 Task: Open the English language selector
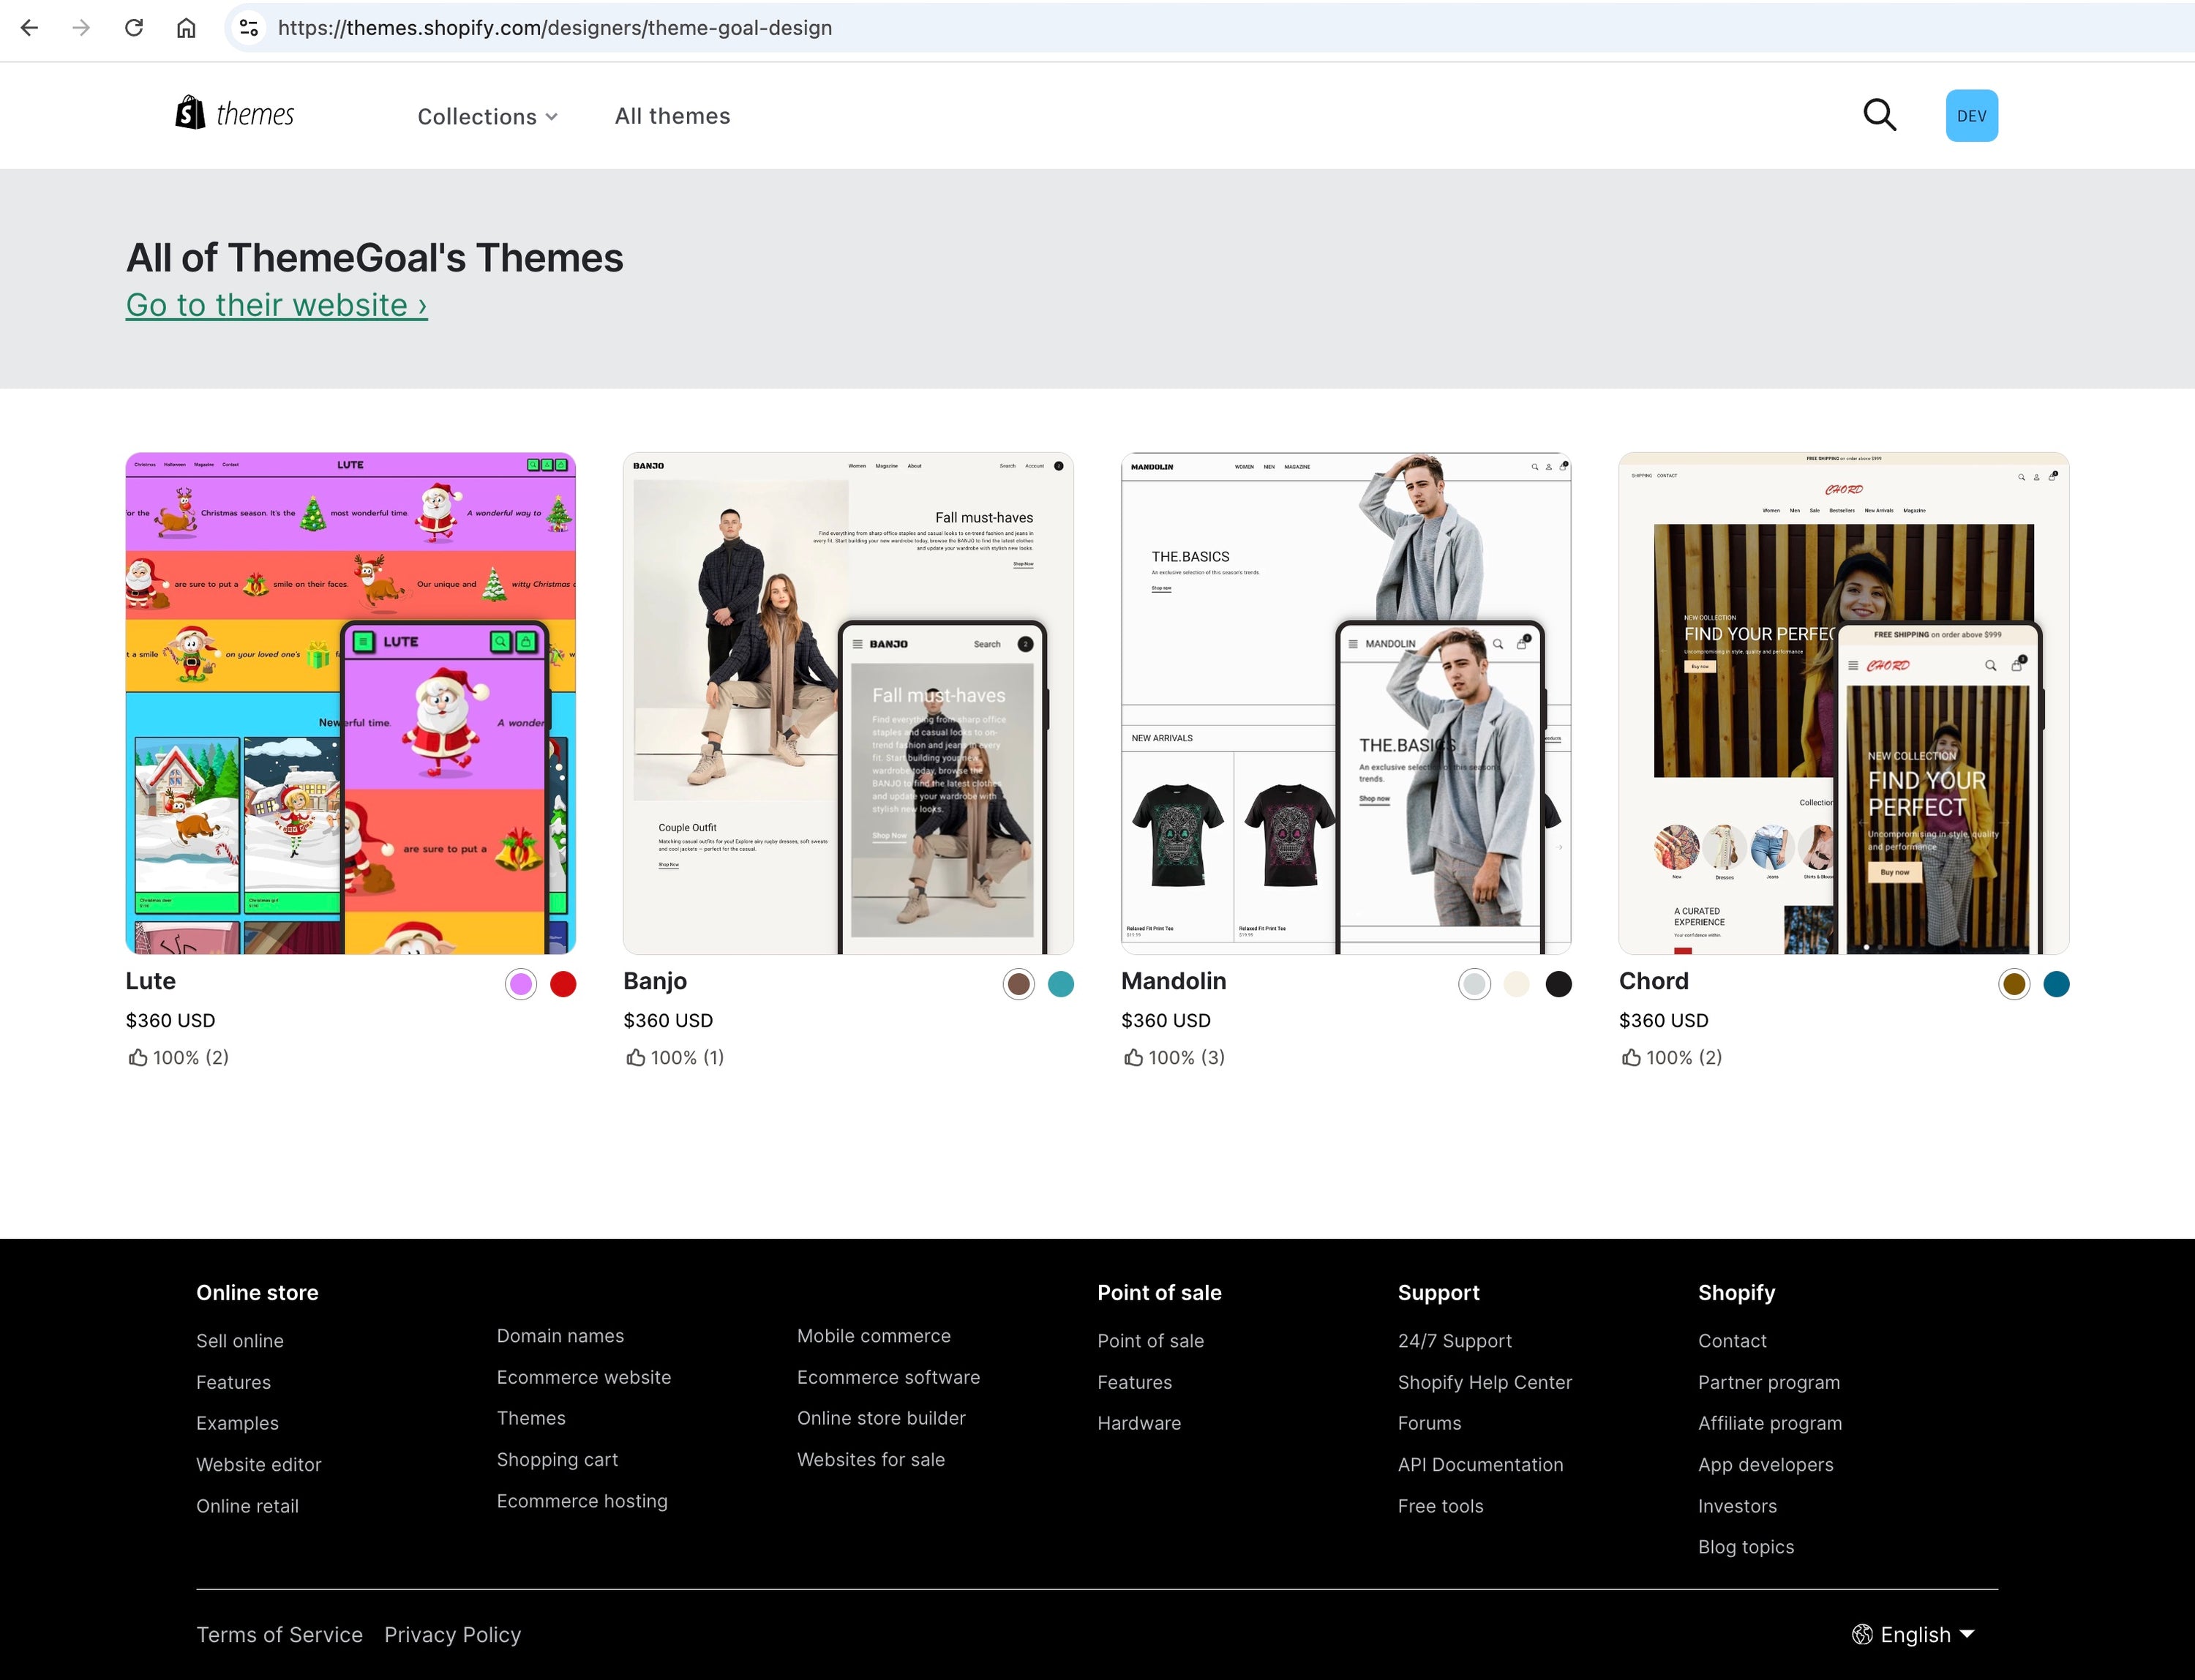(x=1916, y=1634)
